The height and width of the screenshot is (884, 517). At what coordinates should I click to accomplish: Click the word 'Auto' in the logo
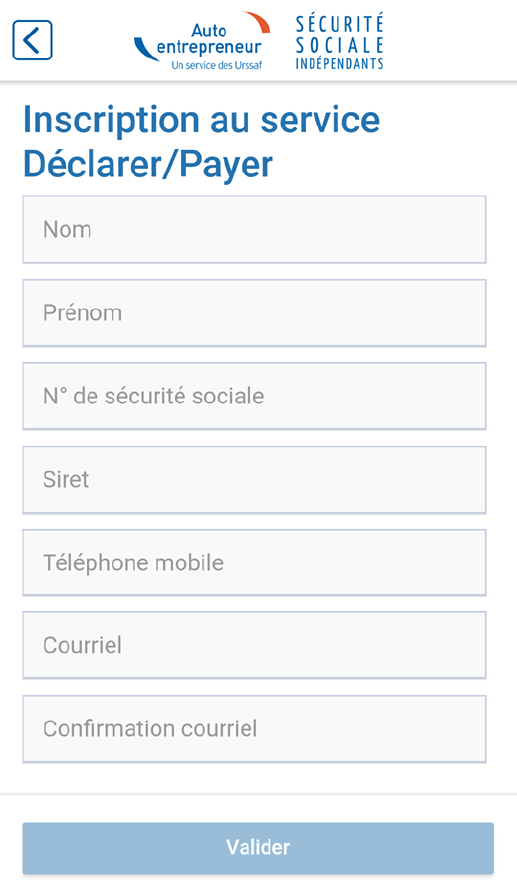[209, 30]
